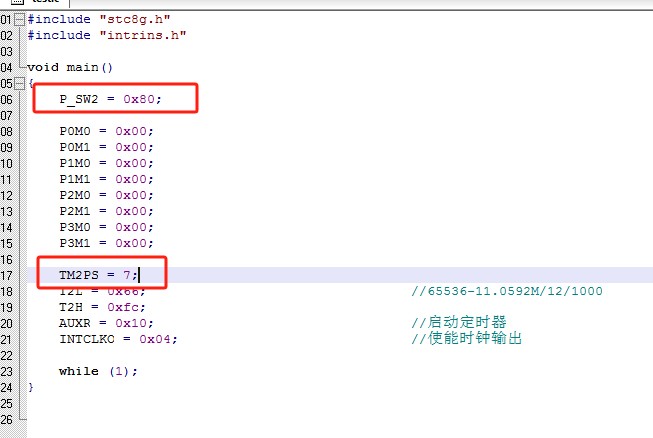Select line number 16 in the gutter
This screenshot has width=653, height=438.
(7, 259)
